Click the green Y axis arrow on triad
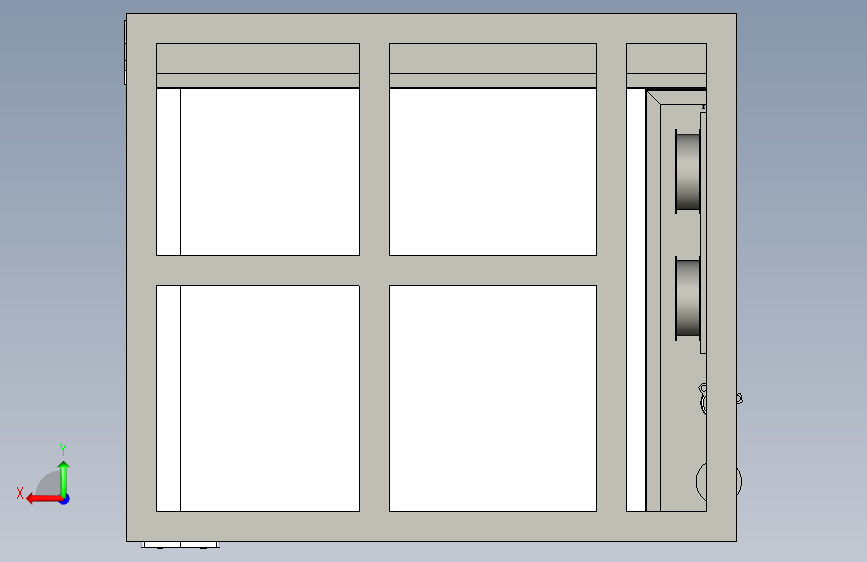 click(64, 478)
